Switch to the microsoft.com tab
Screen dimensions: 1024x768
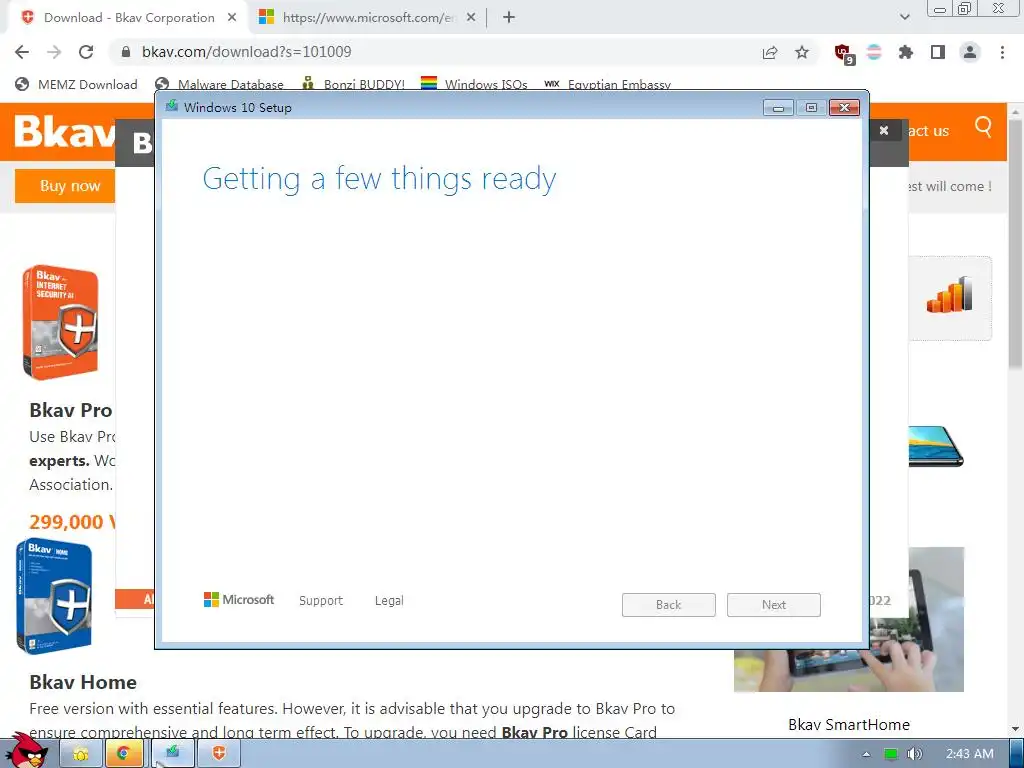[369, 18]
